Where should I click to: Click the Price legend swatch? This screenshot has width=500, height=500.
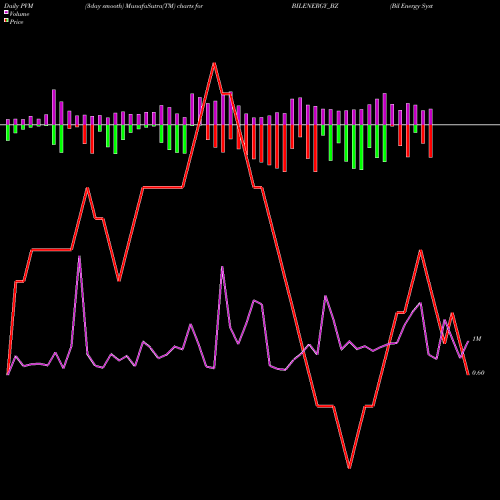coord(6,21)
